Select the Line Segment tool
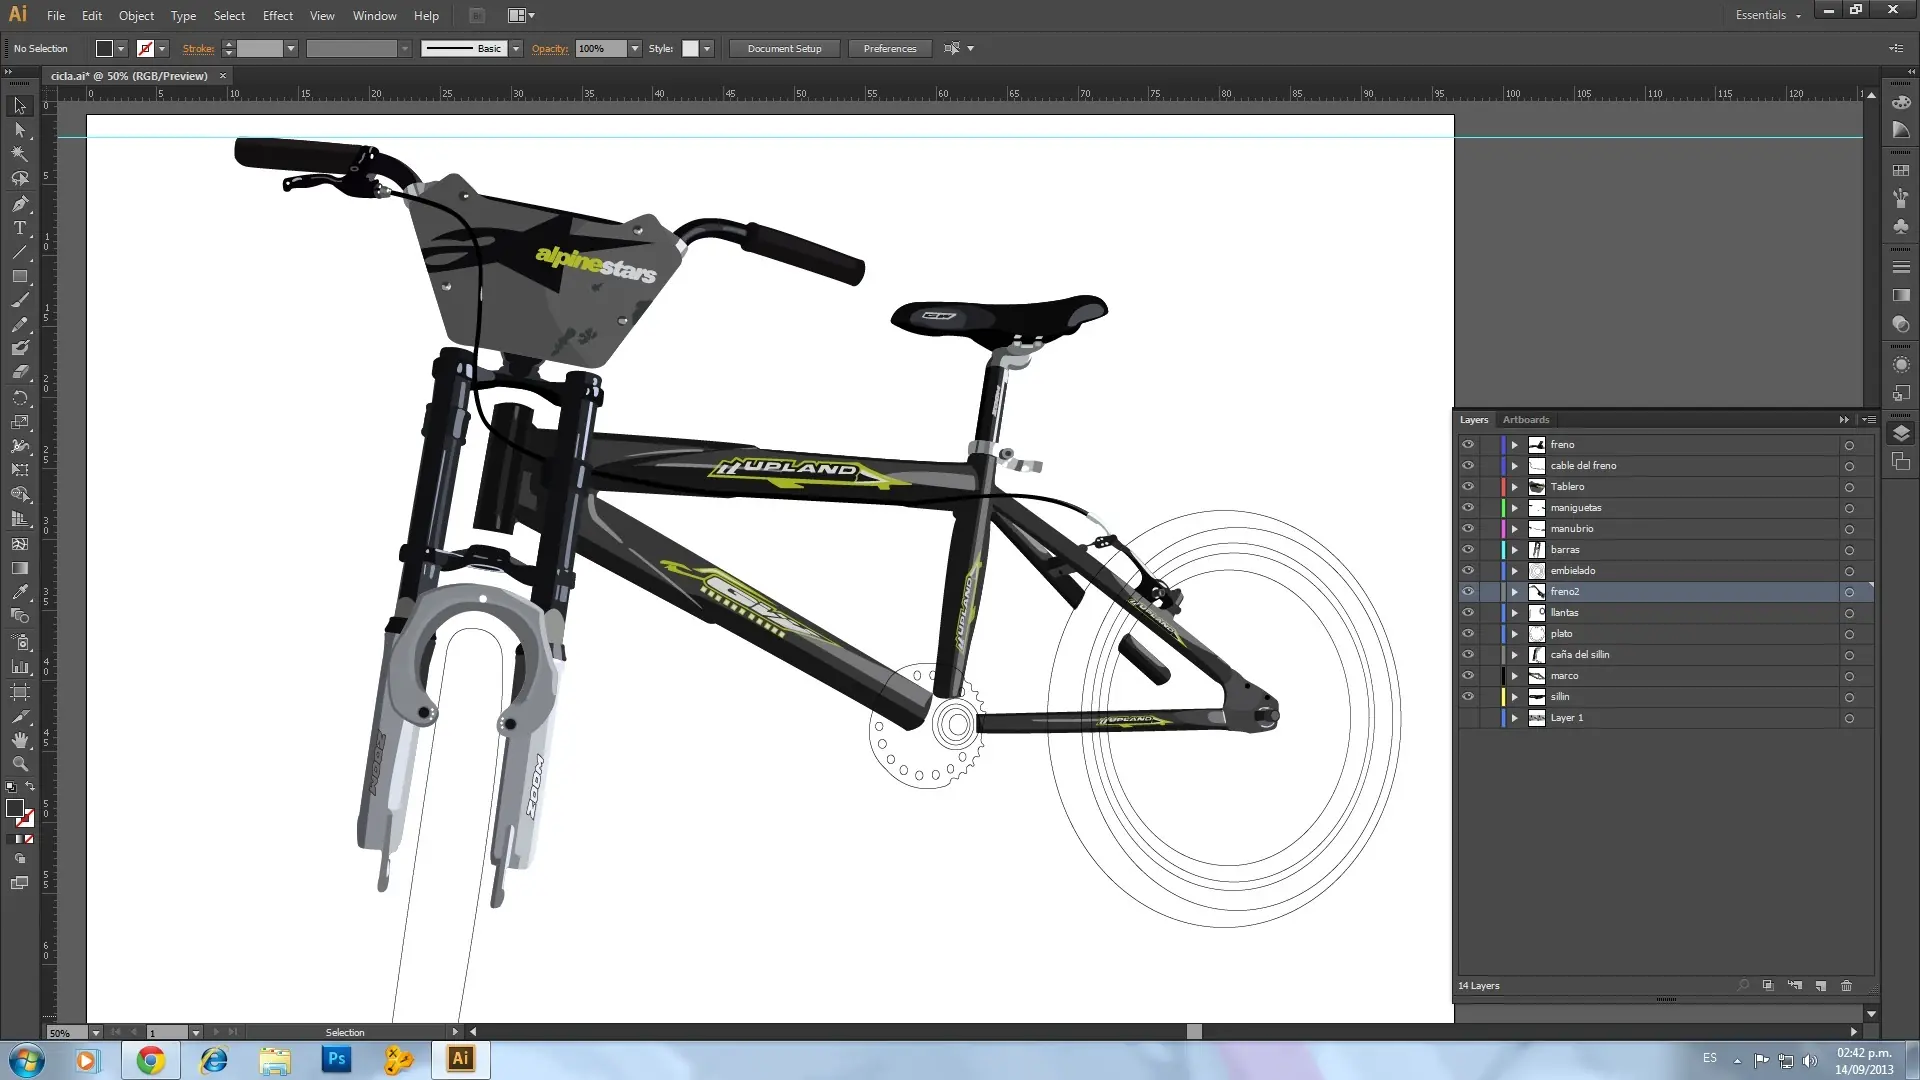This screenshot has height=1080, width=1920. 20,252
